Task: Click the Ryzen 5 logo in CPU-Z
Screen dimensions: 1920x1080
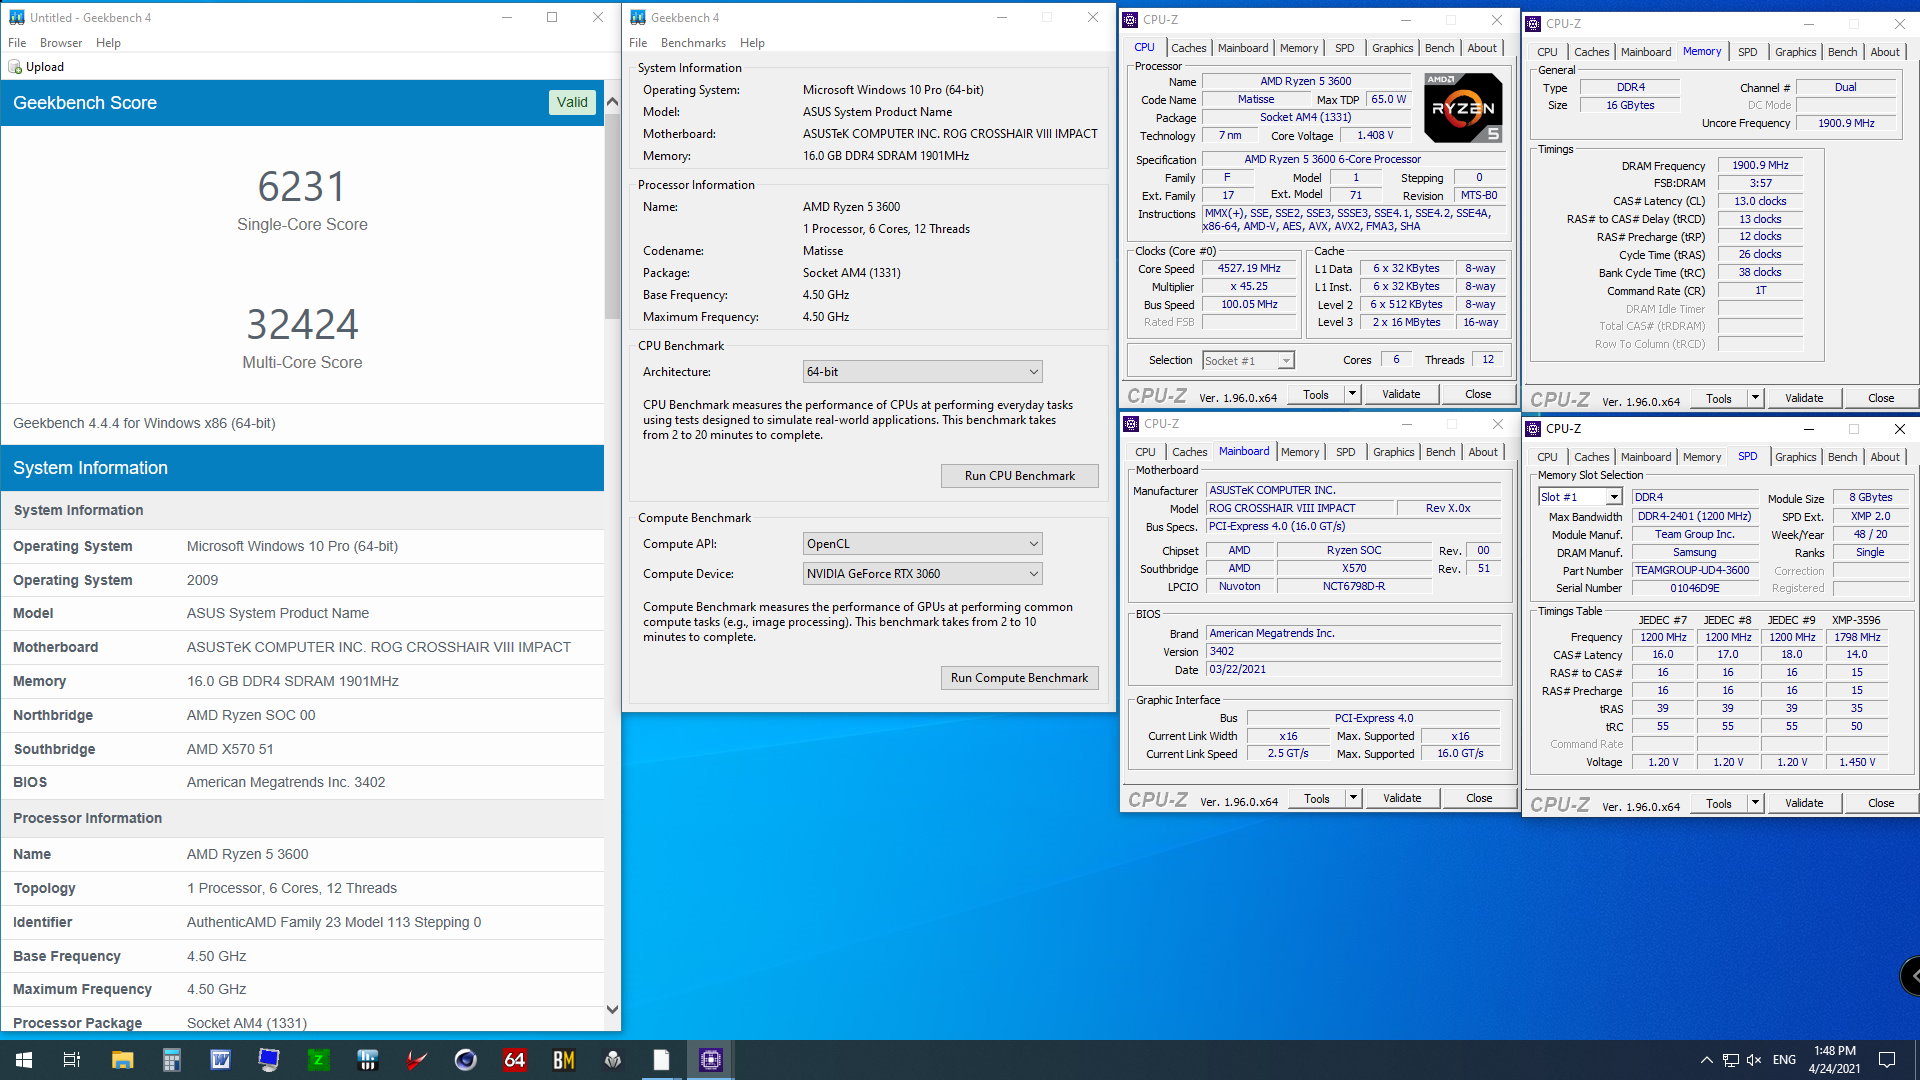Action: [1463, 108]
